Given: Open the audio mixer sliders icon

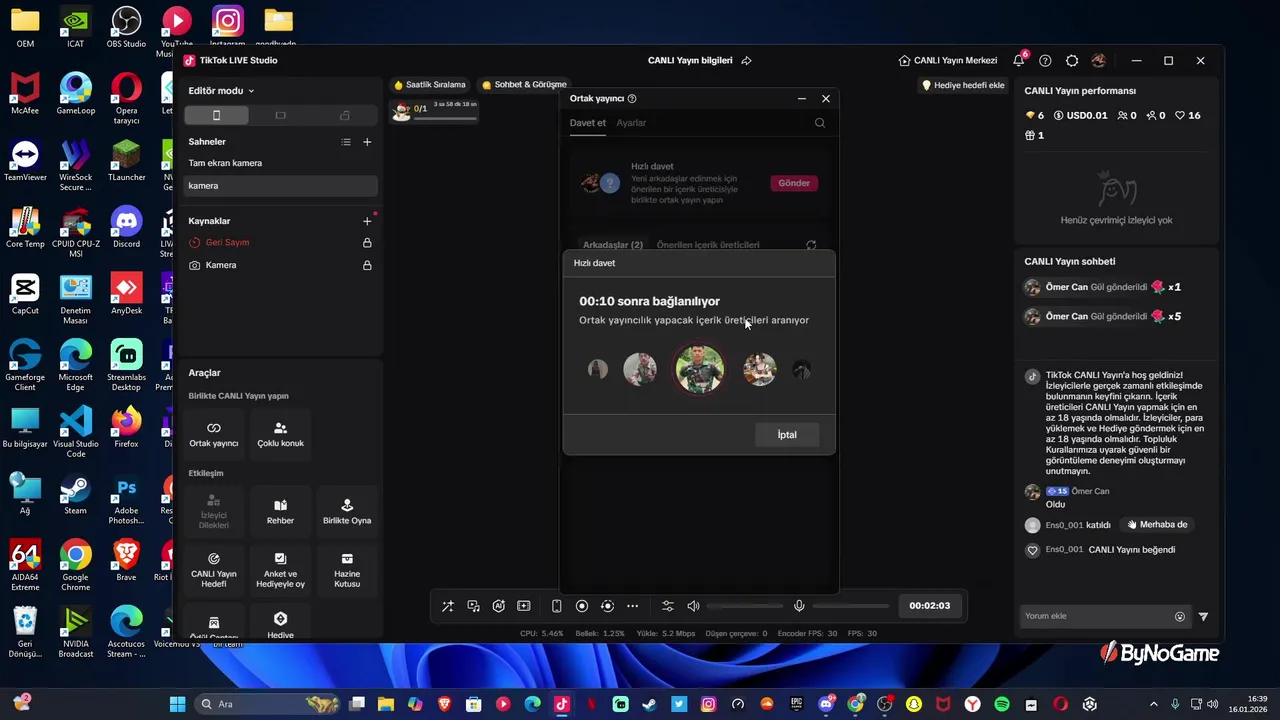Looking at the screenshot, I should coord(668,606).
